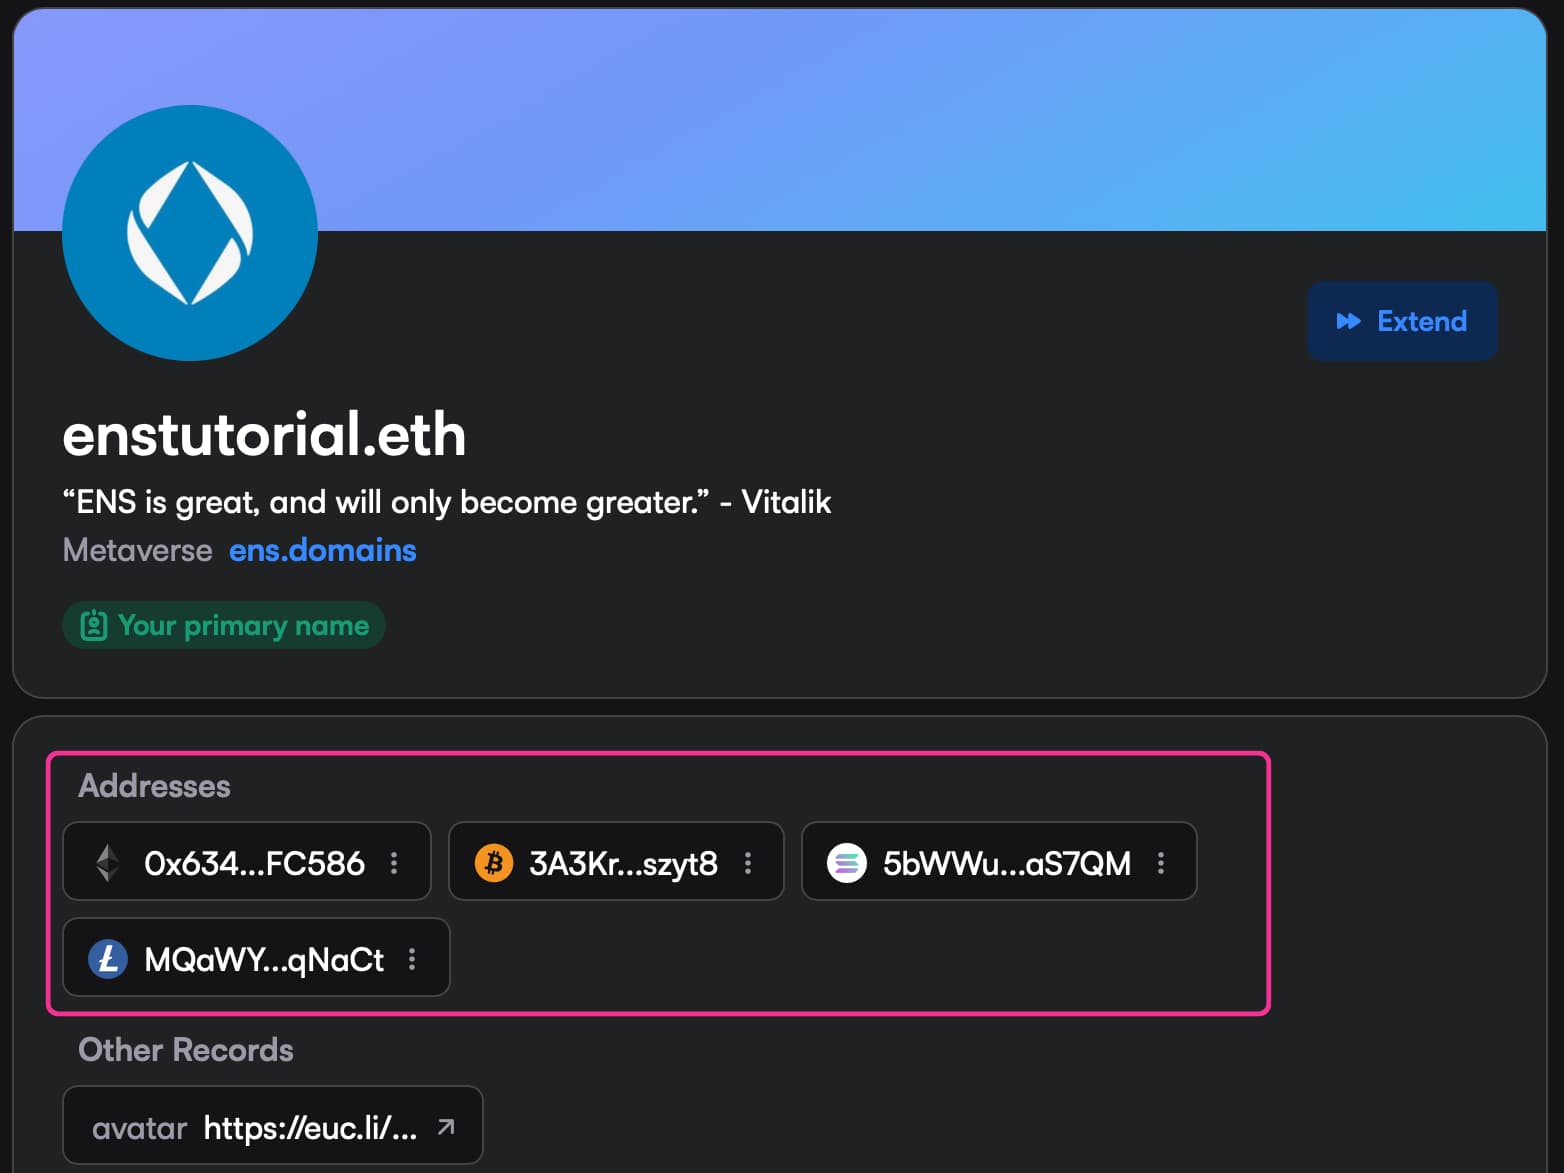Open the avatar record URL
This screenshot has width=1564, height=1173.
[310, 1127]
